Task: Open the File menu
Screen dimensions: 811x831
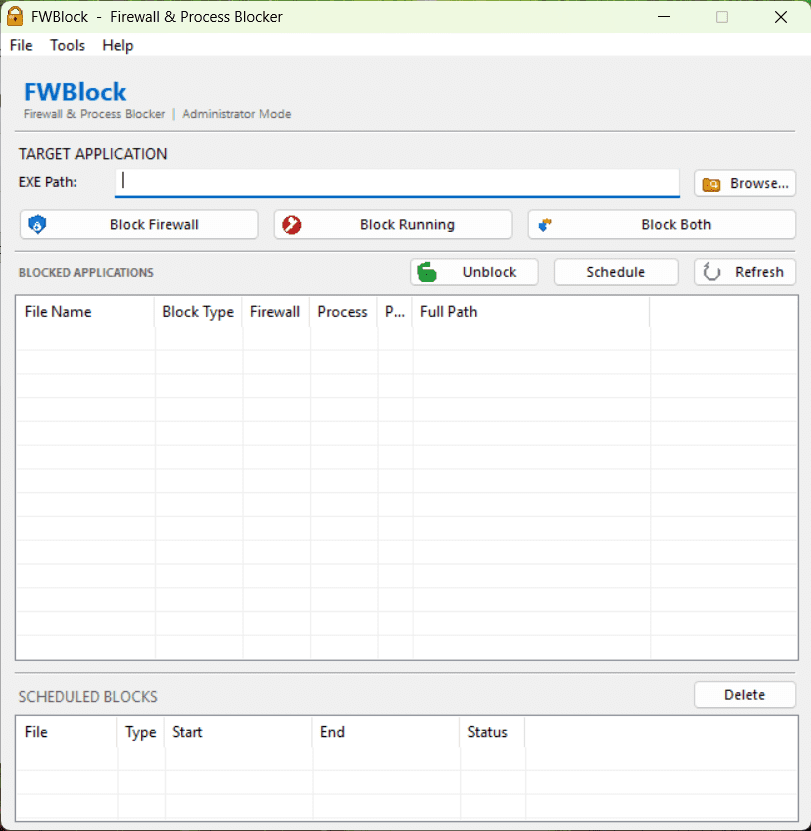Action: (21, 45)
